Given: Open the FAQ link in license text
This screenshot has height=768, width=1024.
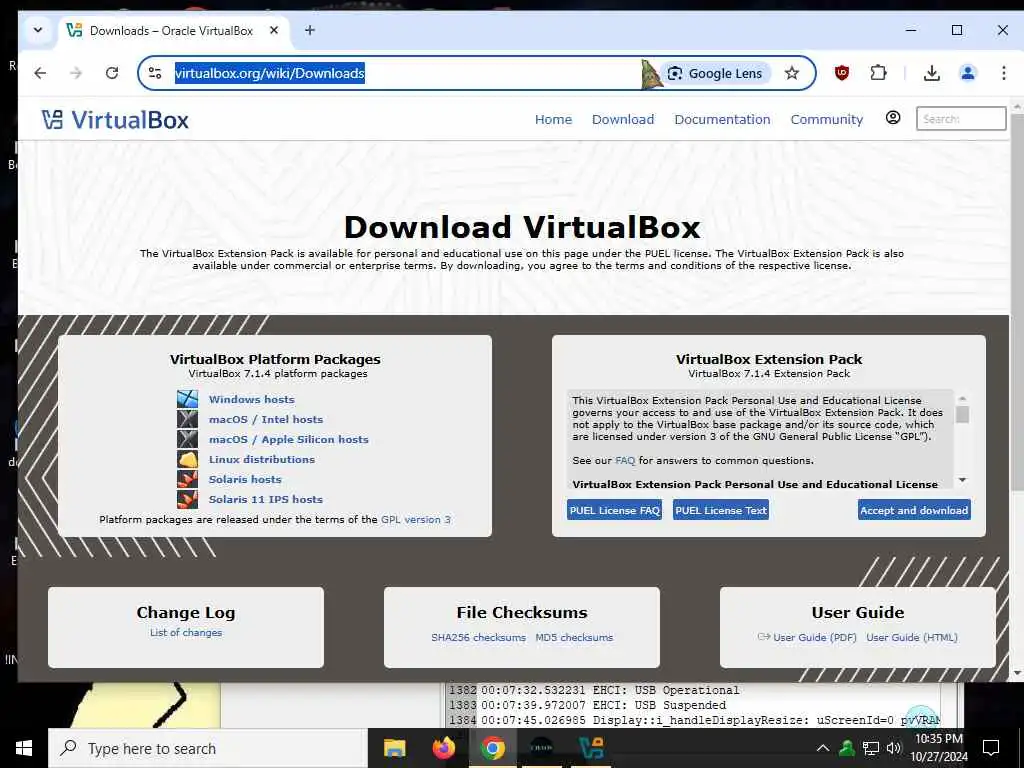Looking at the screenshot, I should [625, 460].
